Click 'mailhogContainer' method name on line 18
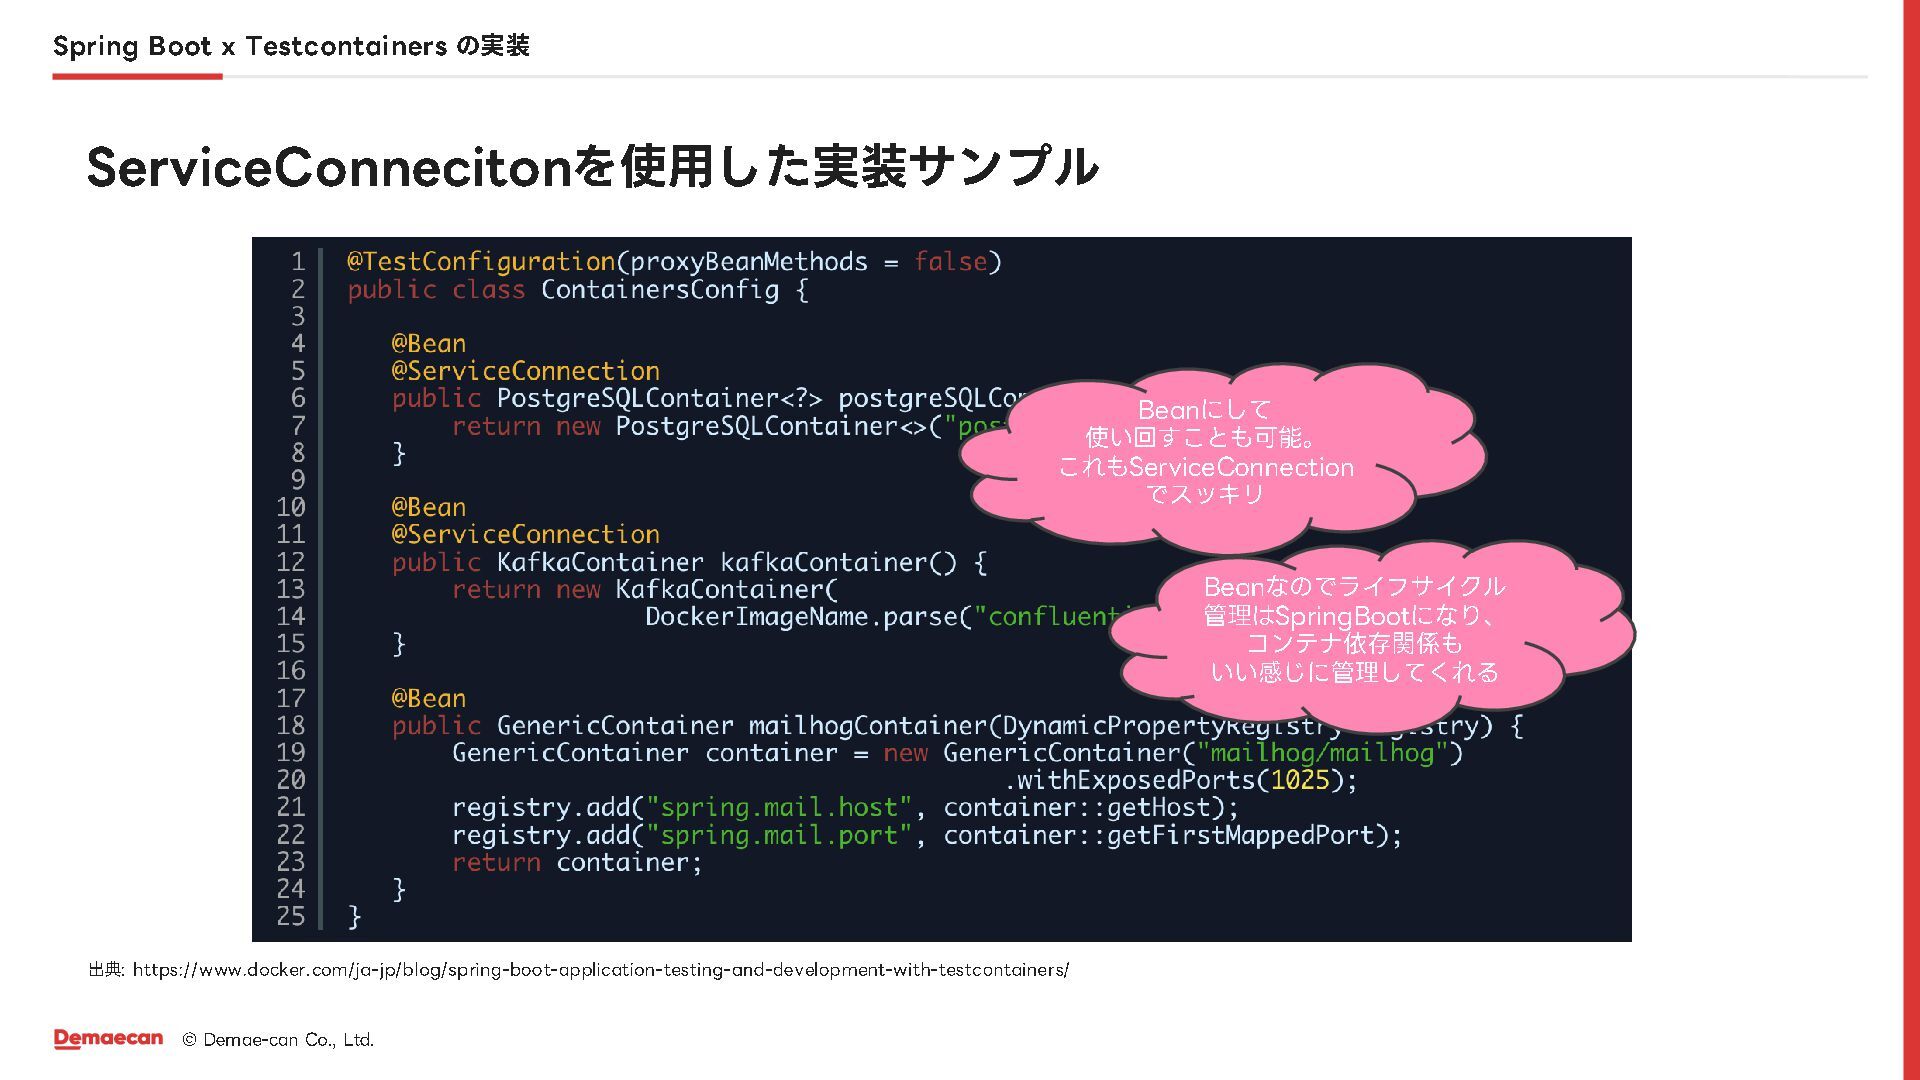 (868, 726)
